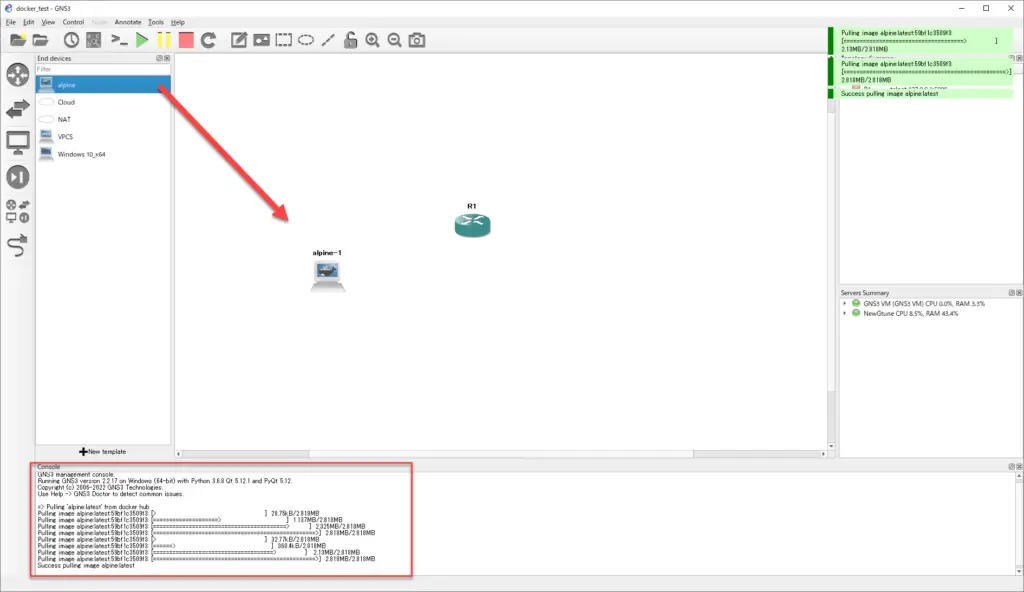Open console to all devices
The width and height of the screenshot is (1024, 592).
[119, 41]
